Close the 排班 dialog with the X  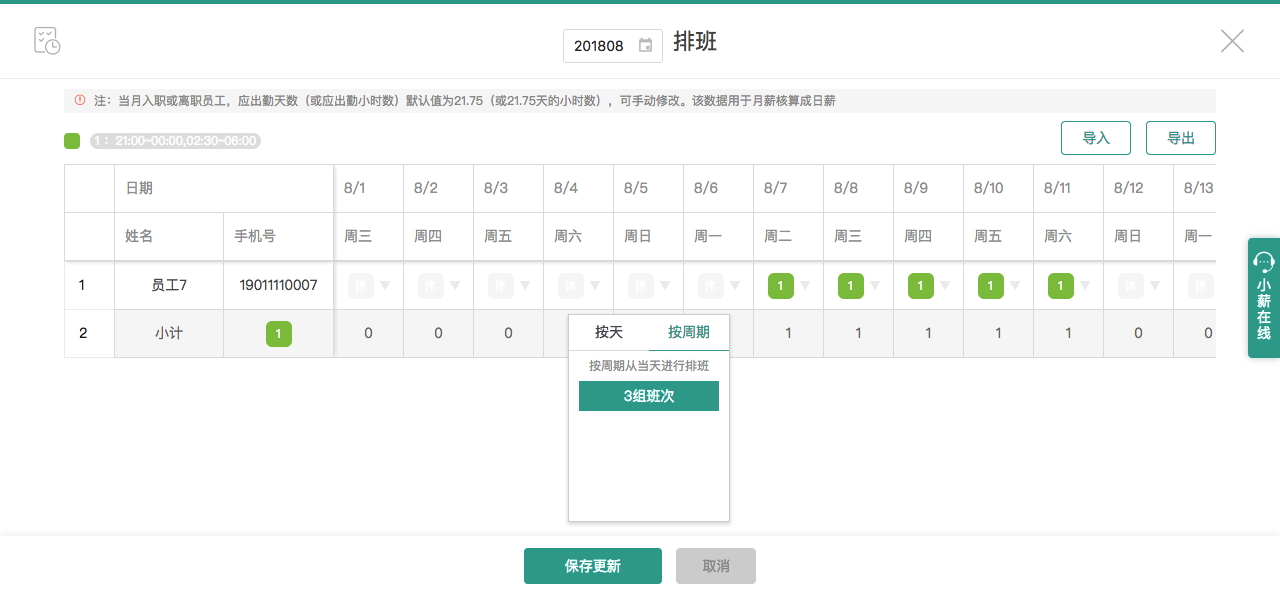[1232, 41]
